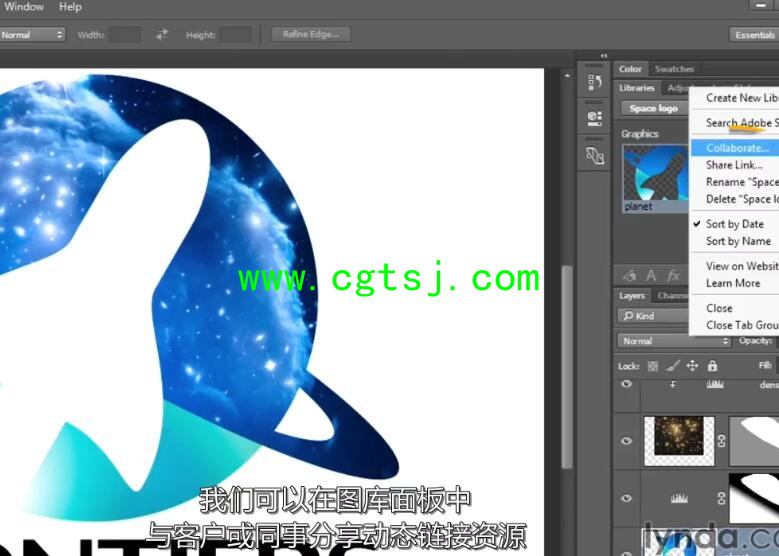This screenshot has width=779, height=556.
Task: Toggle the Sort by Date option
Action: pos(735,224)
